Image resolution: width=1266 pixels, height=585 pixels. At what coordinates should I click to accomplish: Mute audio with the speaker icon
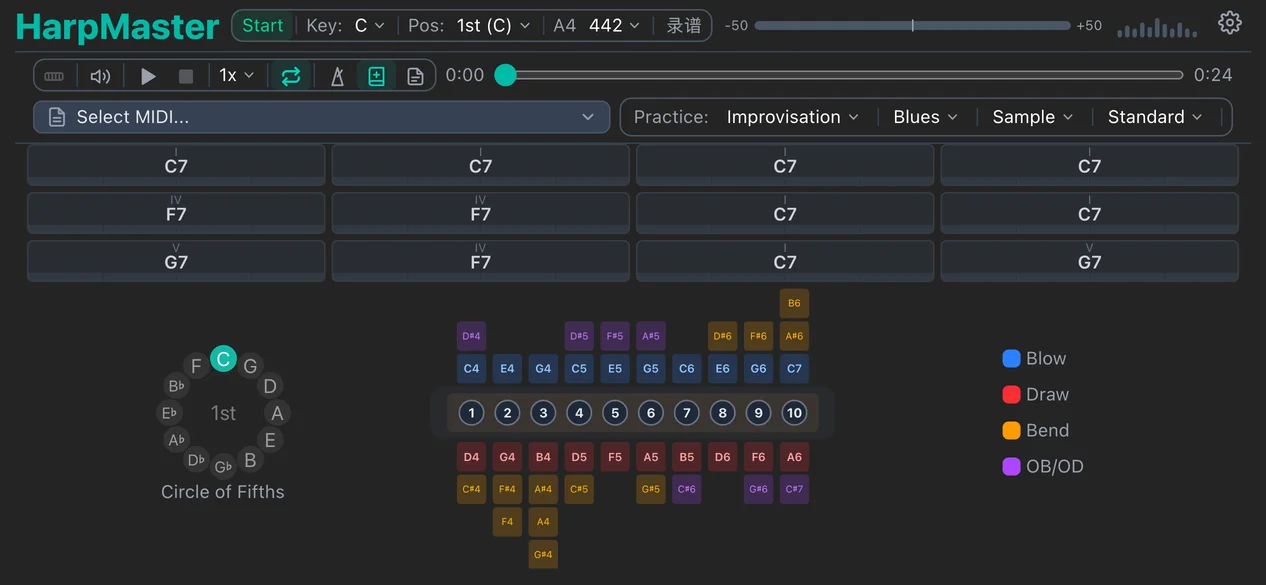(100, 75)
